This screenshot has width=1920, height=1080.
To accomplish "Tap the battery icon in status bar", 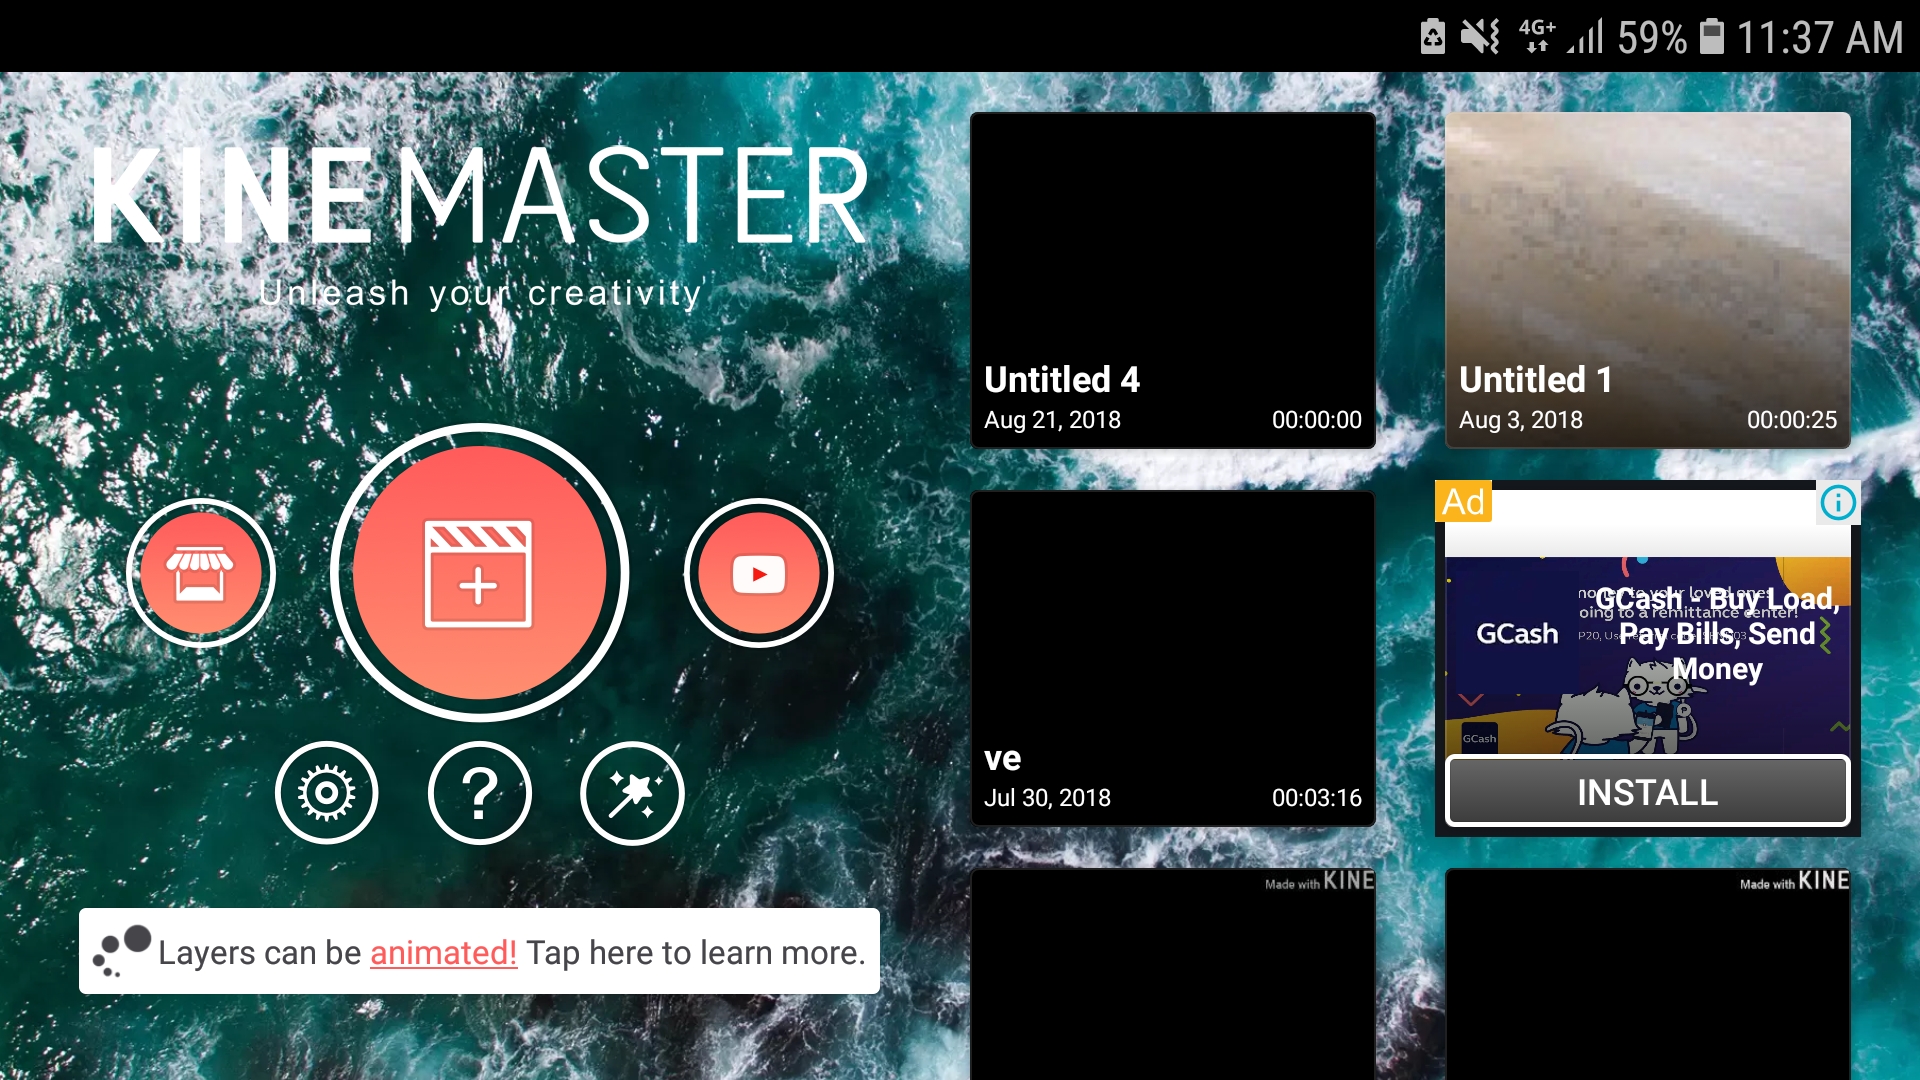I will [1712, 37].
